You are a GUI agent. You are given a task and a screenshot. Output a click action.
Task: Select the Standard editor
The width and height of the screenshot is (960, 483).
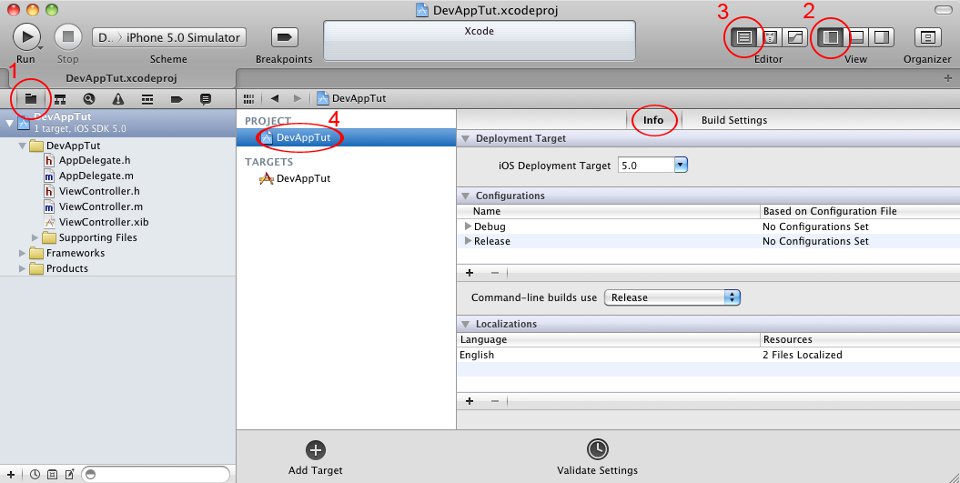[744, 37]
